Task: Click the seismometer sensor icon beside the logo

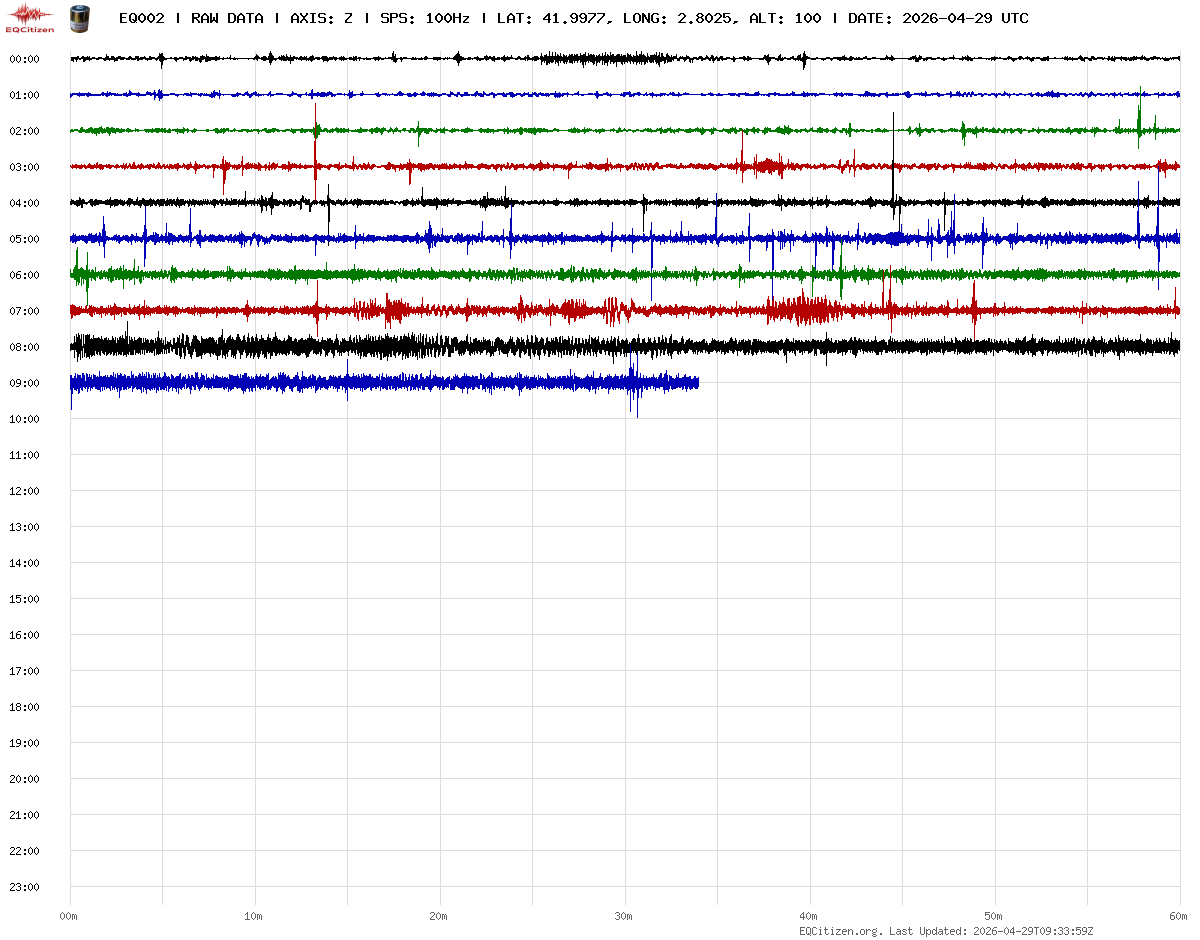Action: pyautogui.click(x=78, y=18)
